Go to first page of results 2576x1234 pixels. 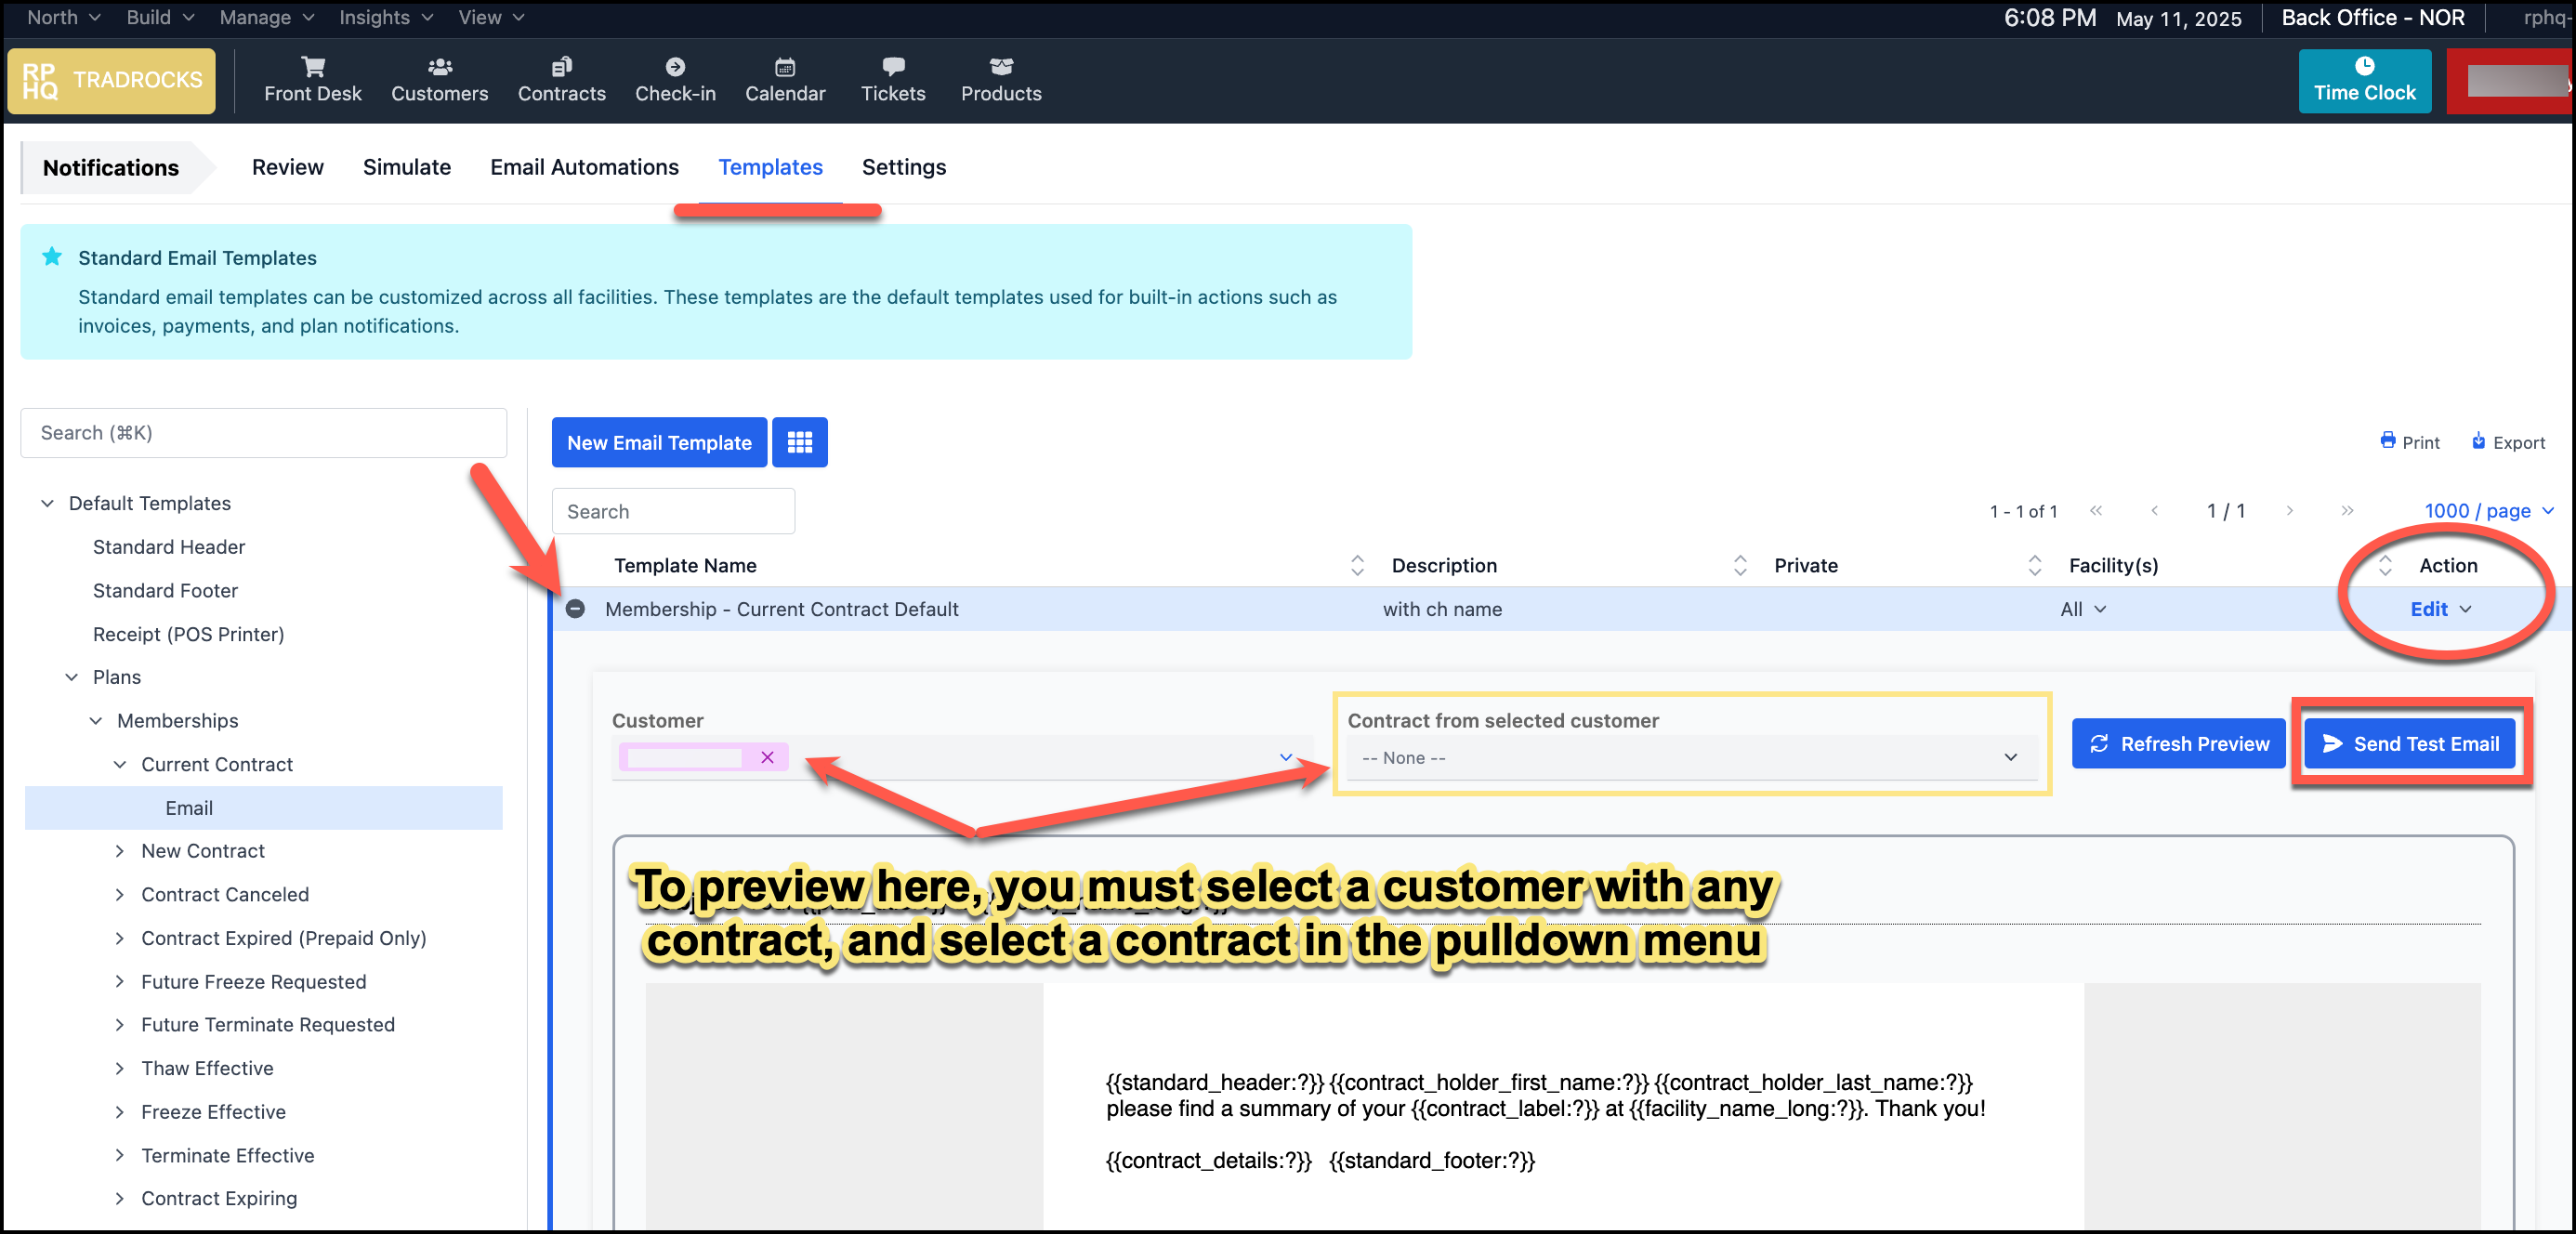[x=2096, y=511]
